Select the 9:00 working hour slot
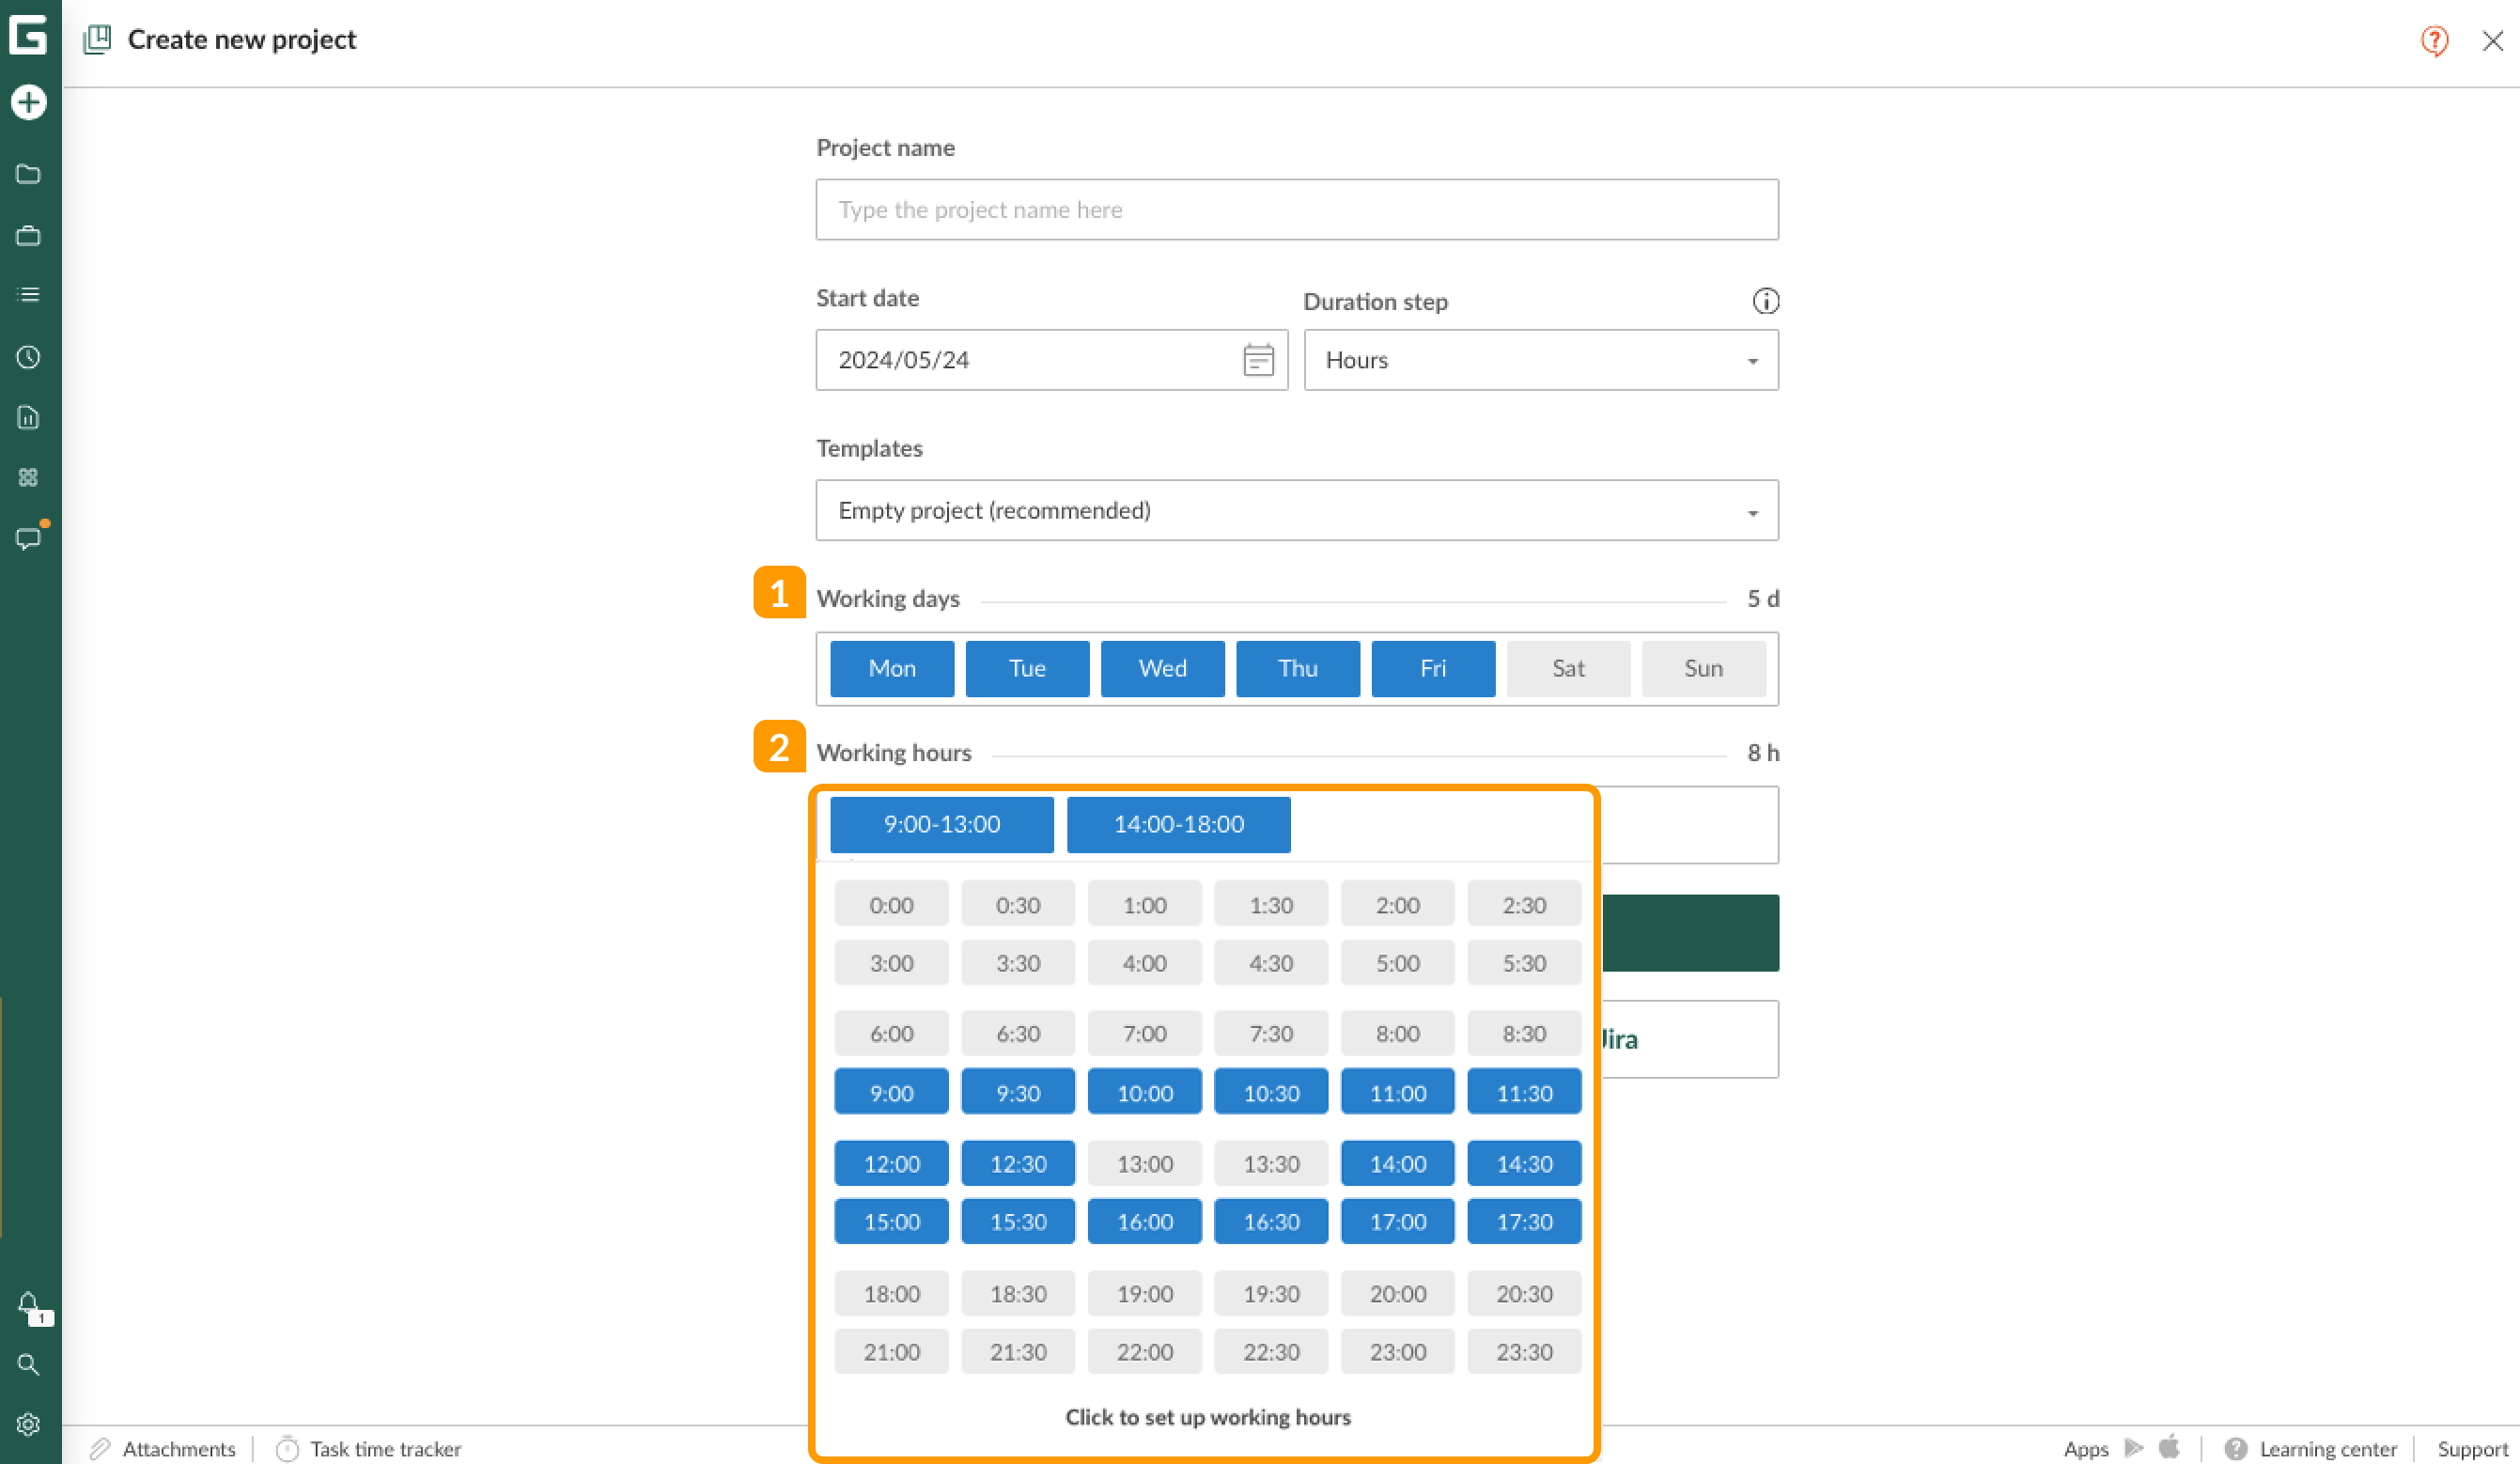2520x1464 pixels. coord(891,1093)
